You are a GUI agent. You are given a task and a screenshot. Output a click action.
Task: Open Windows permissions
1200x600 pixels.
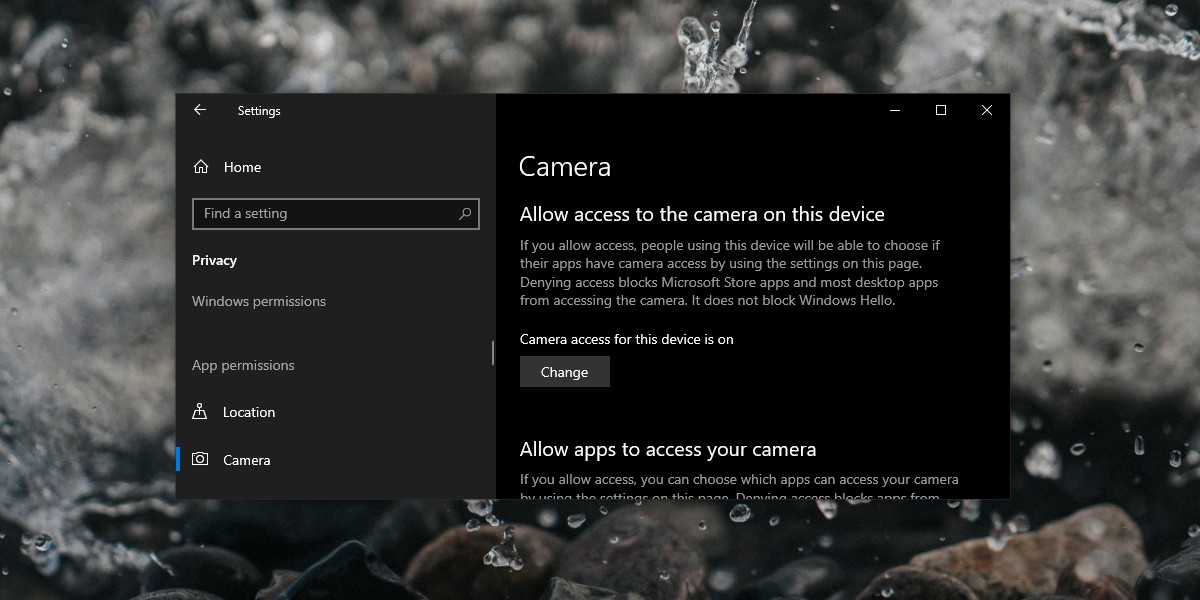click(258, 300)
